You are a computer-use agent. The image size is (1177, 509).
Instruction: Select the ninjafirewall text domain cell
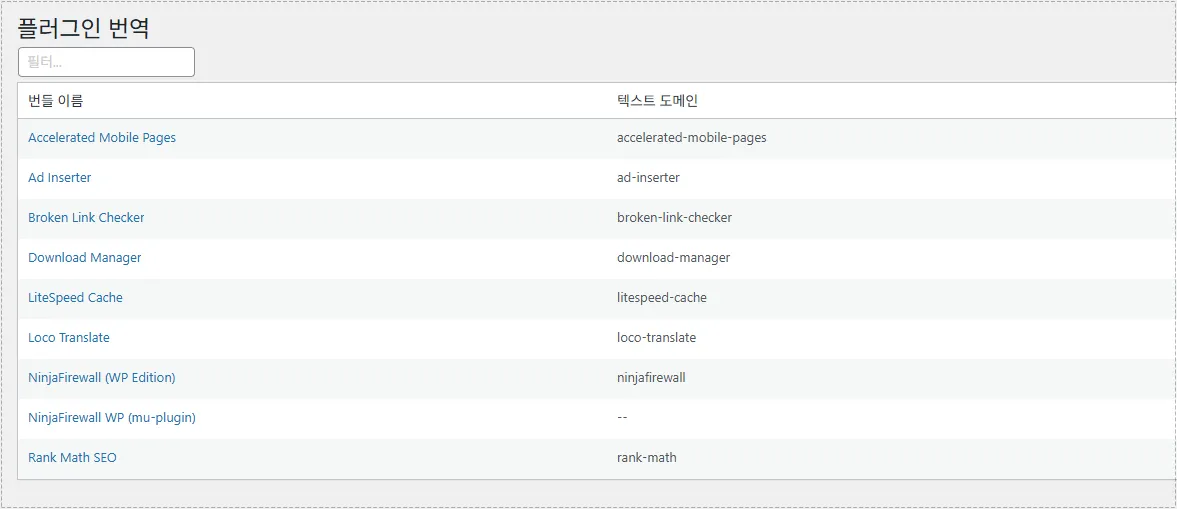pyautogui.click(x=651, y=378)
